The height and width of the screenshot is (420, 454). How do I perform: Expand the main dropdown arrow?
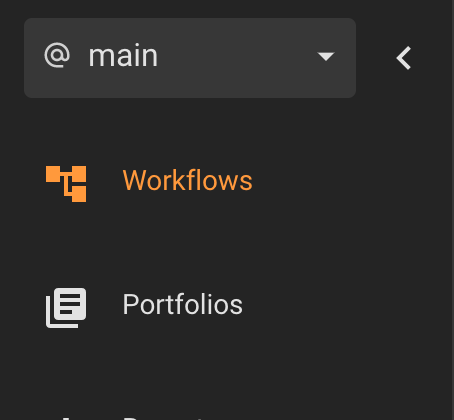[x=326, y=56]
